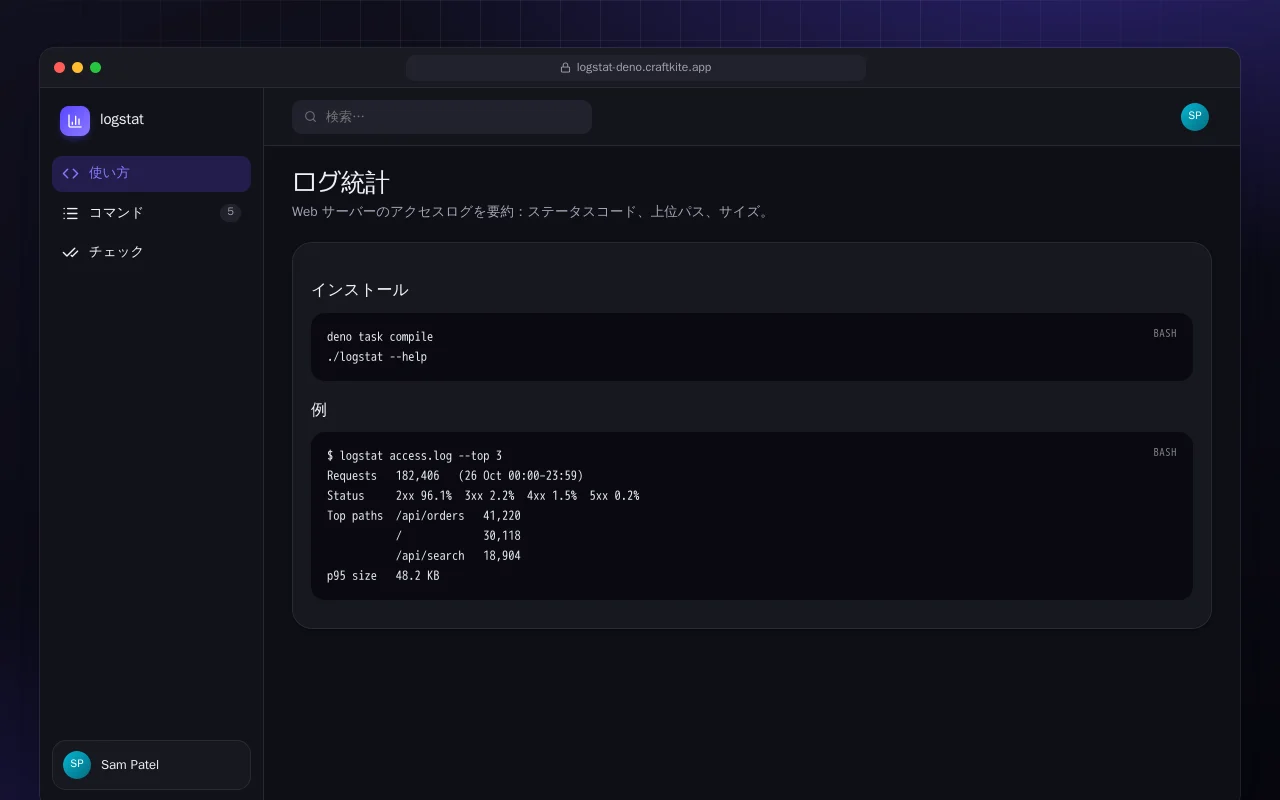Image resolution: width=1280 pixels, height=800 pixels.
Task: Click the Web サーバー description subtitle
Action: (532, 212)
